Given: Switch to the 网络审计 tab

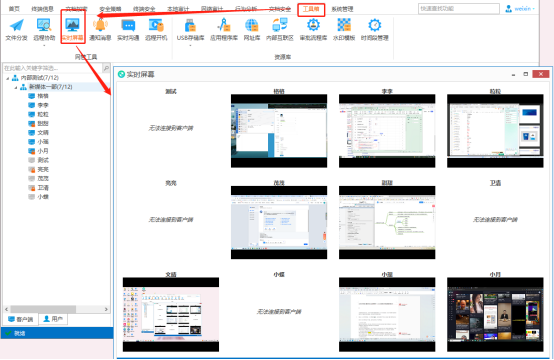Looking at the screenshot, I should tap(212, 9).
